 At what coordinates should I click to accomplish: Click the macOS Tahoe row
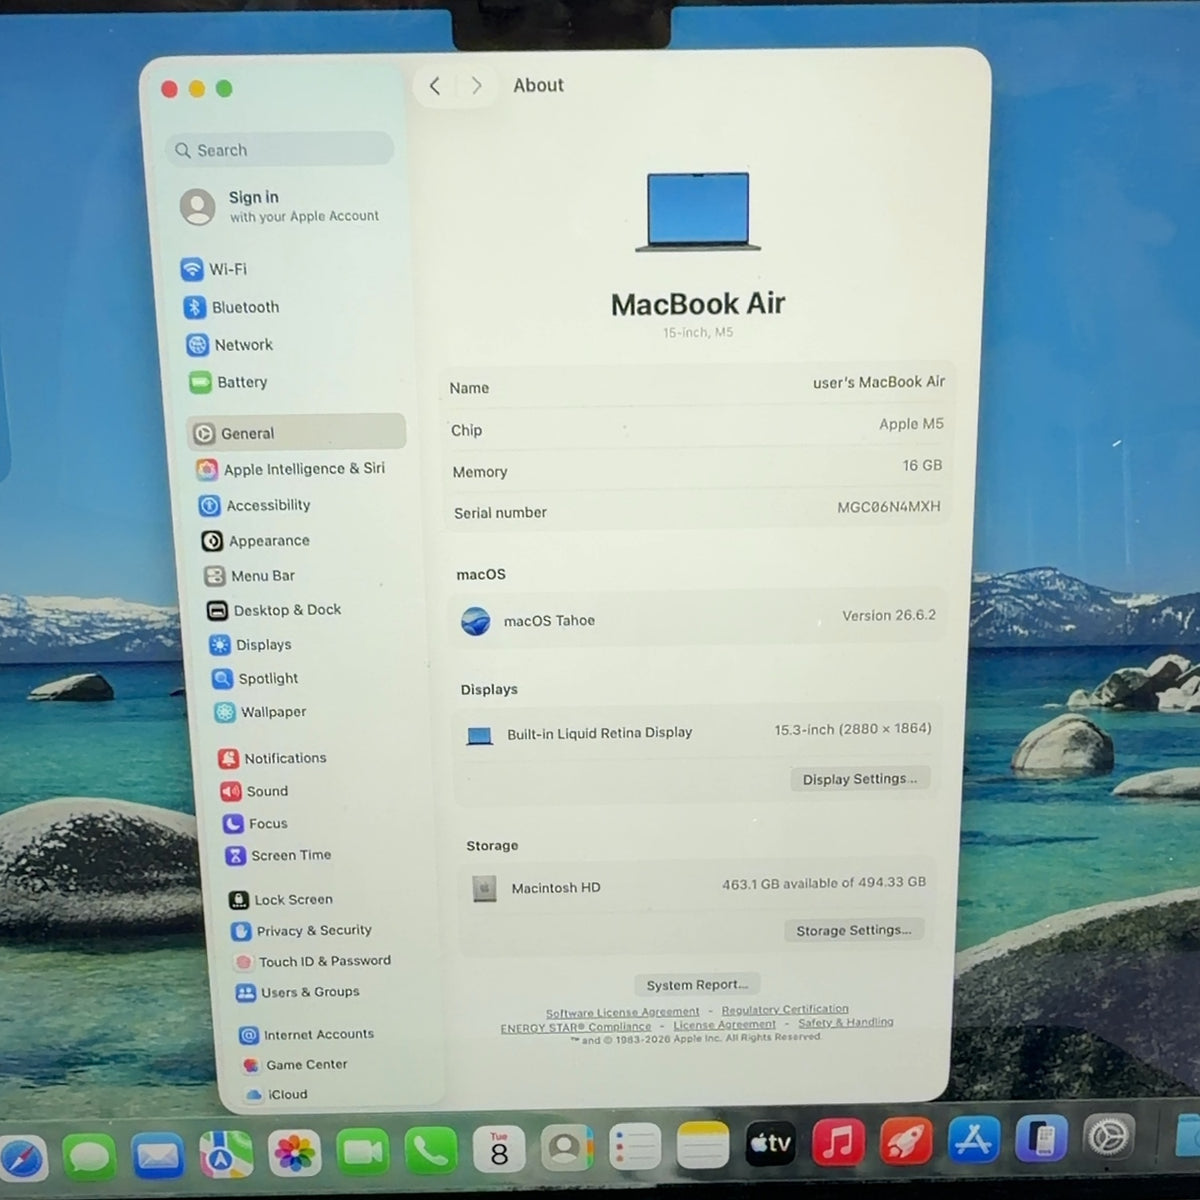697,619
